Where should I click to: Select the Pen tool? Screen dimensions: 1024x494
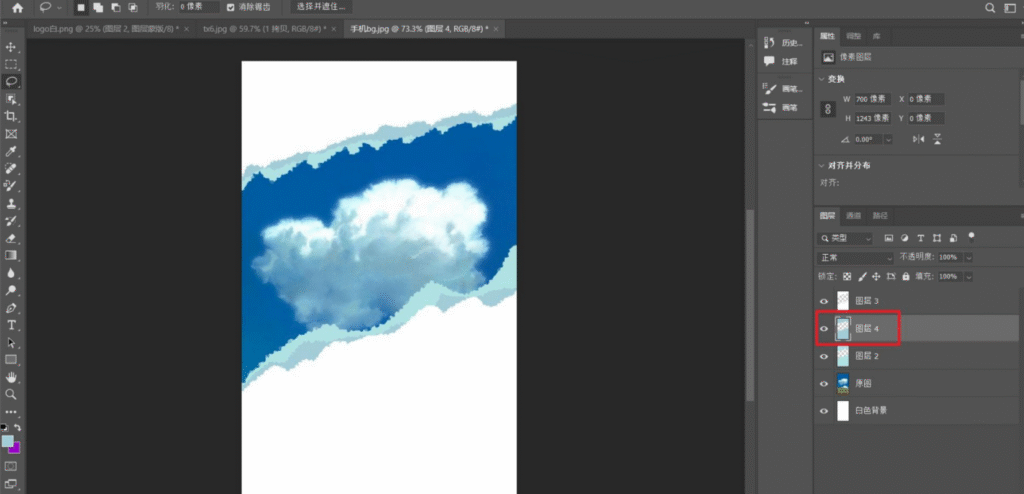pyautogui.click(x=11, y=308)
